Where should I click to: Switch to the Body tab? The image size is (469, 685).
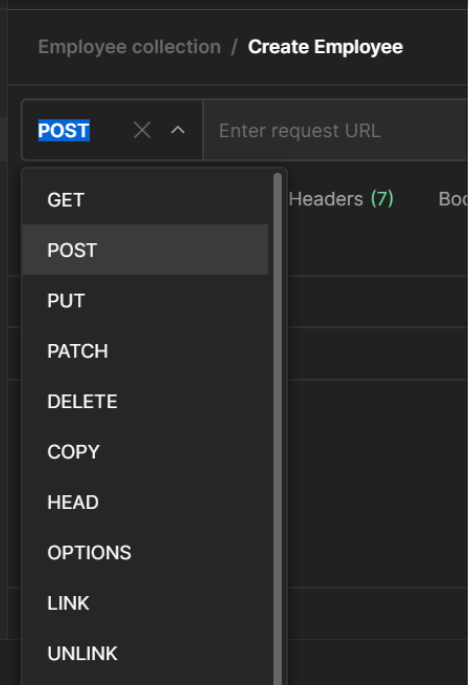tap(453, 199)
